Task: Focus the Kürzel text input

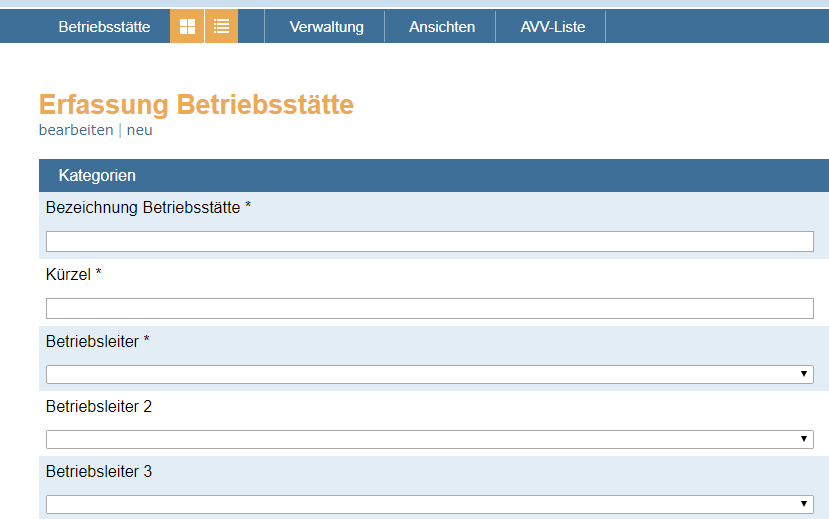Action: pos(429,308)
